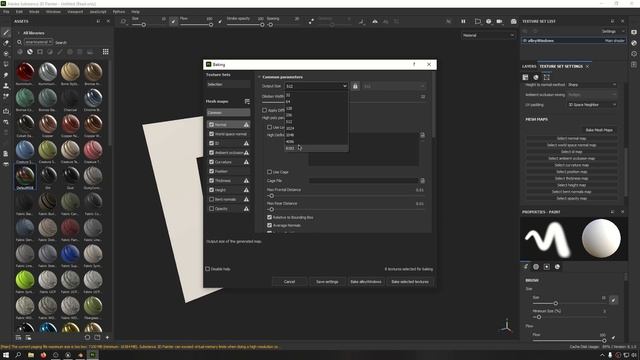Toggle the ID mesh map checkbox
Image resolution: width=640 pixels, height=360 pixels.
point(211,143)
